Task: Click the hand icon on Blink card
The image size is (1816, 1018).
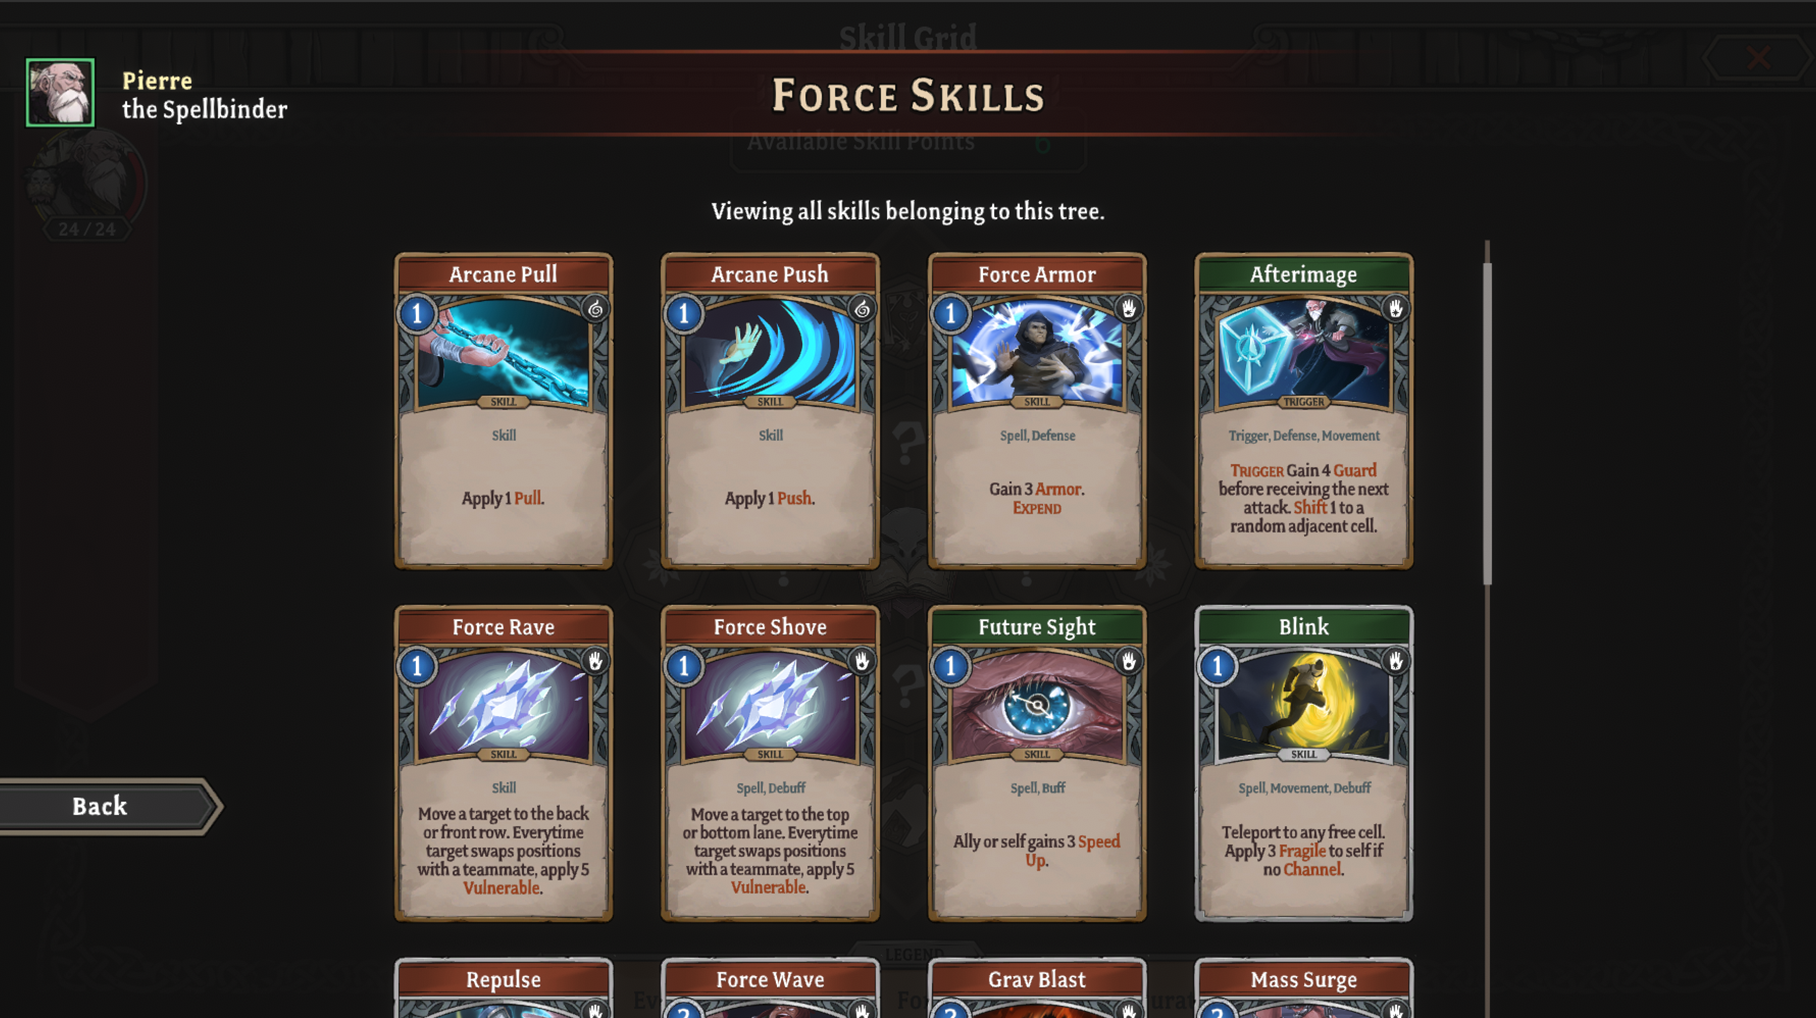Action: pos(1395,661)
